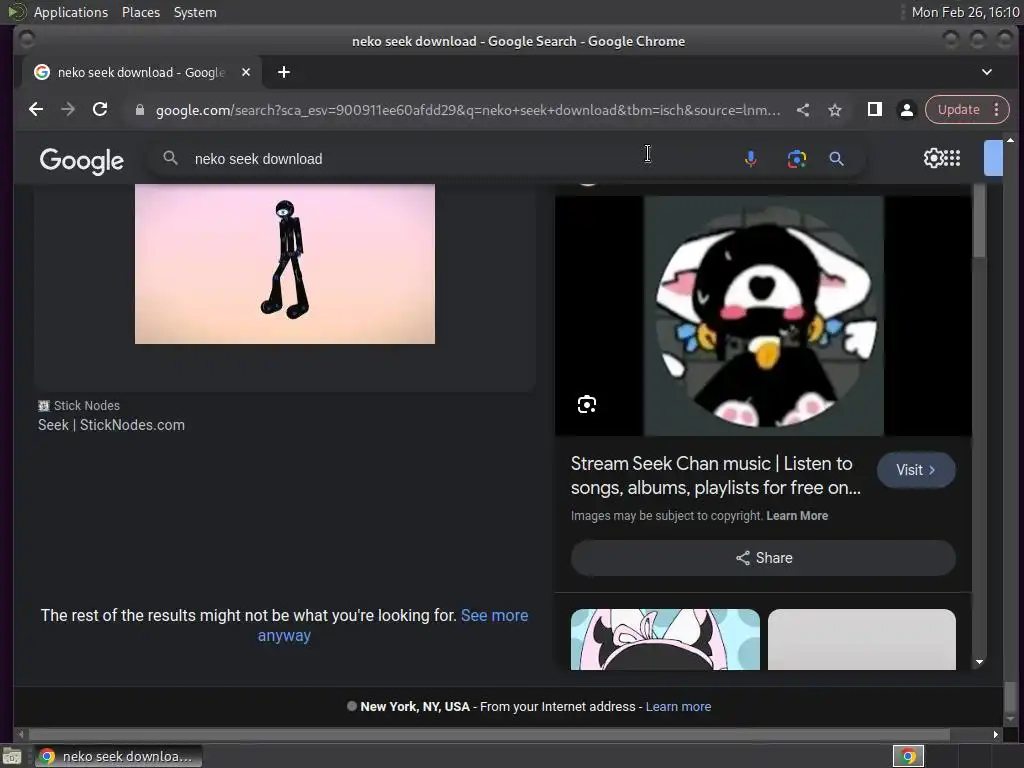
Task: Start voice search with microphone
Action: [x=751, y=159]
